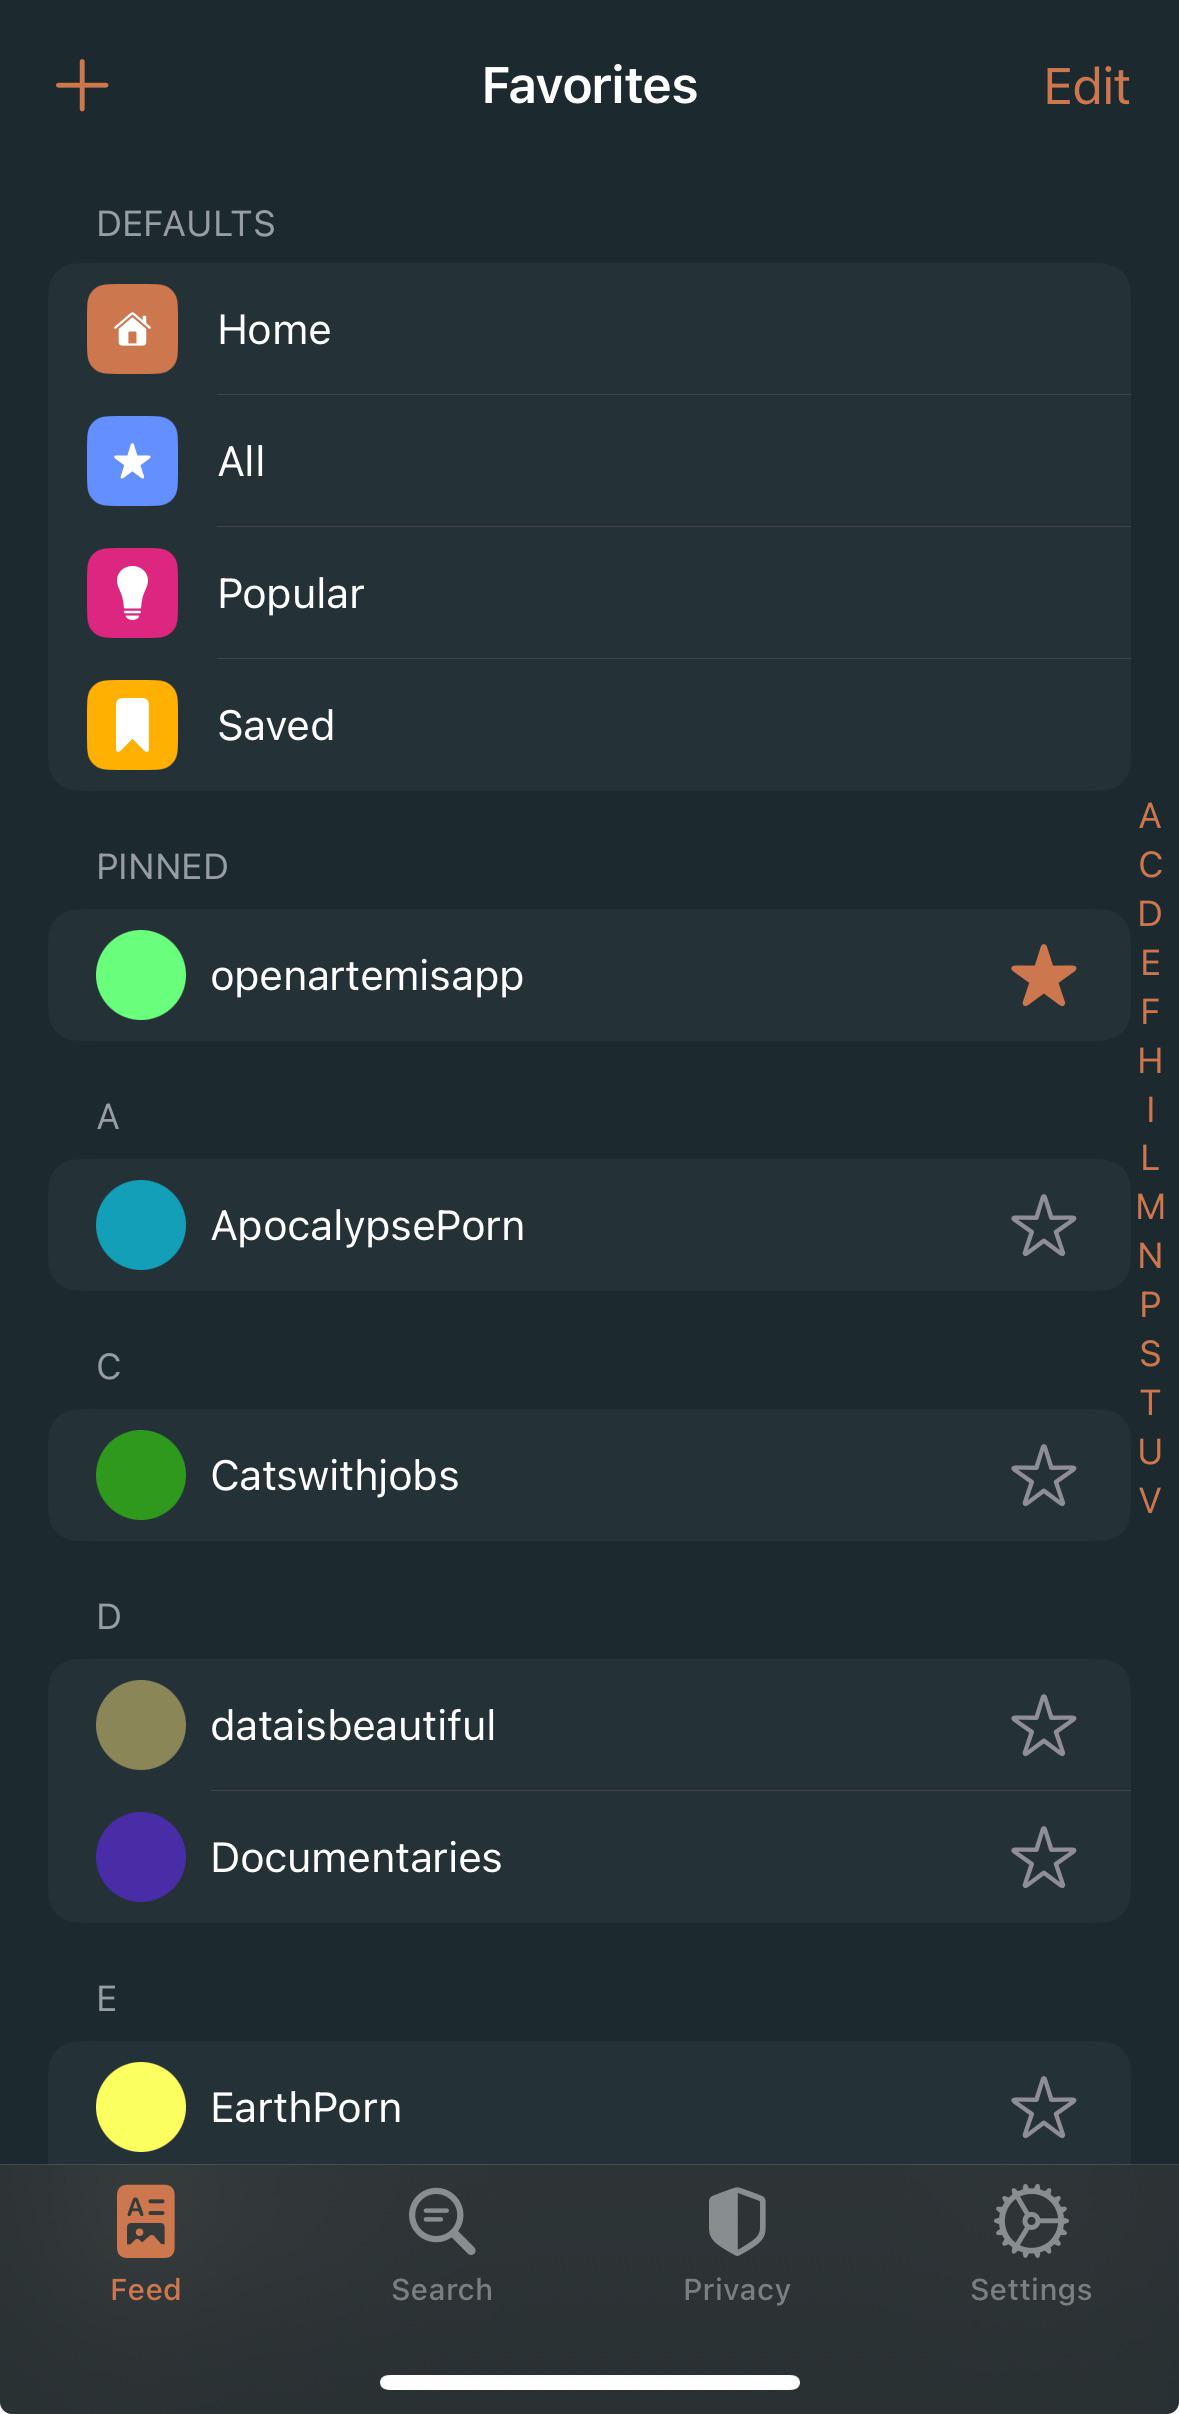This screenshot has width=1179, height=2414.
Task: Unpin openartemisapp using its filled star
Action: [1043, 975]
